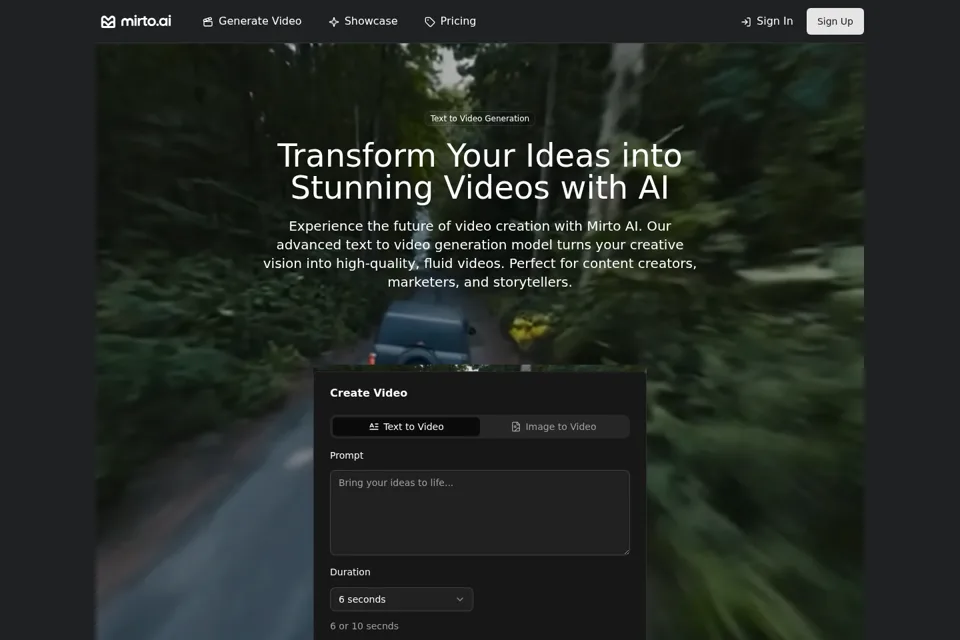
Task: Click the 'Duration' label
Action: [x=350, y=572]
